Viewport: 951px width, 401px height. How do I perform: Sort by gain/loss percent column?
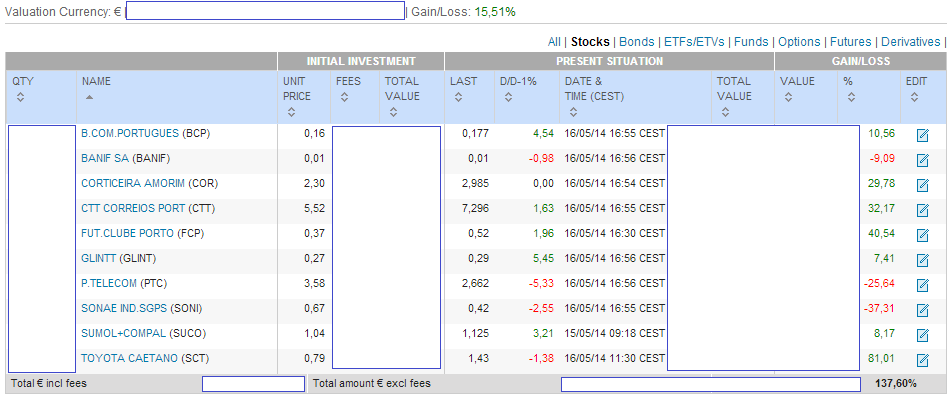point(850,97)
